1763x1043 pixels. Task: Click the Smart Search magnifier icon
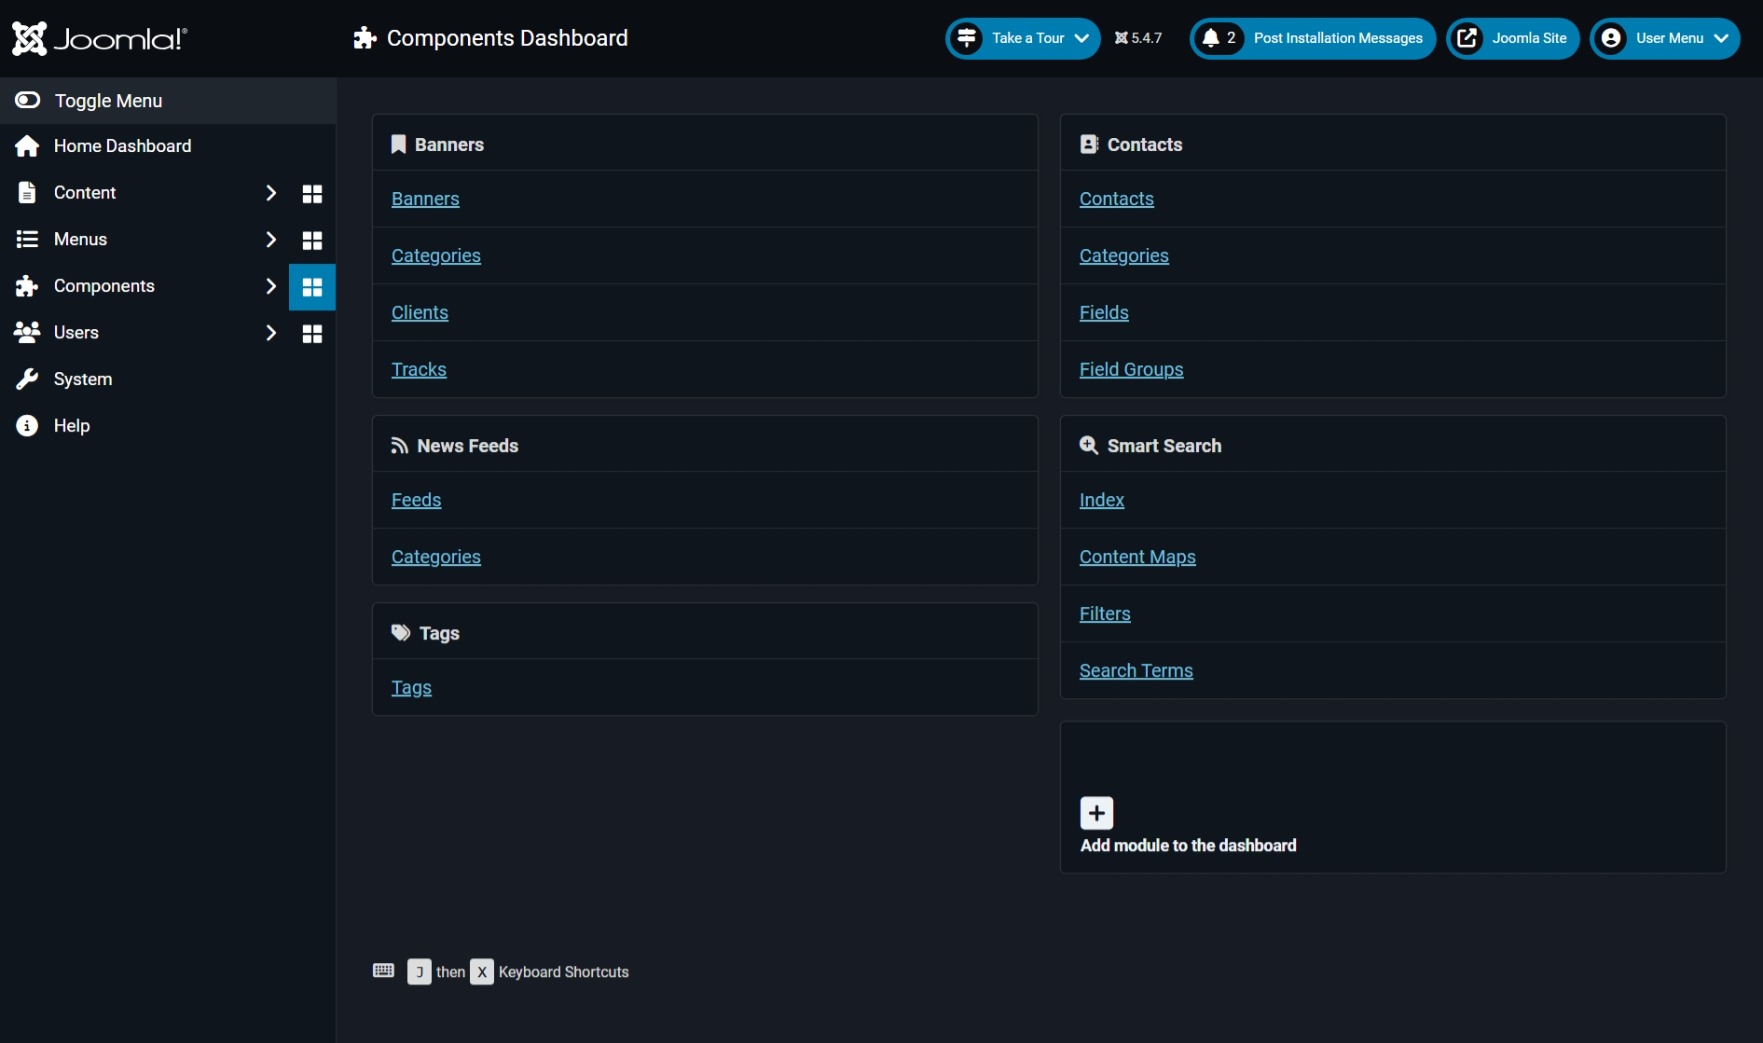pos(1089,445)
